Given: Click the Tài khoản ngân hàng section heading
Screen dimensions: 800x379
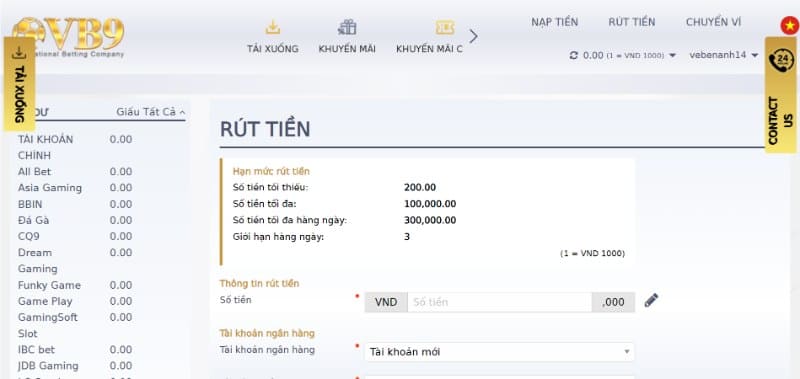Looking at the screenshot, I should point(267,334).
